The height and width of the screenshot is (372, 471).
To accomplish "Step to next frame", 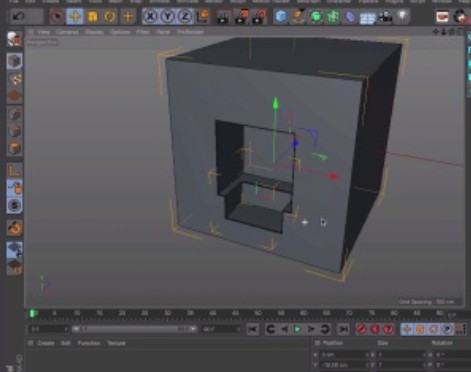I will (311, 329).
